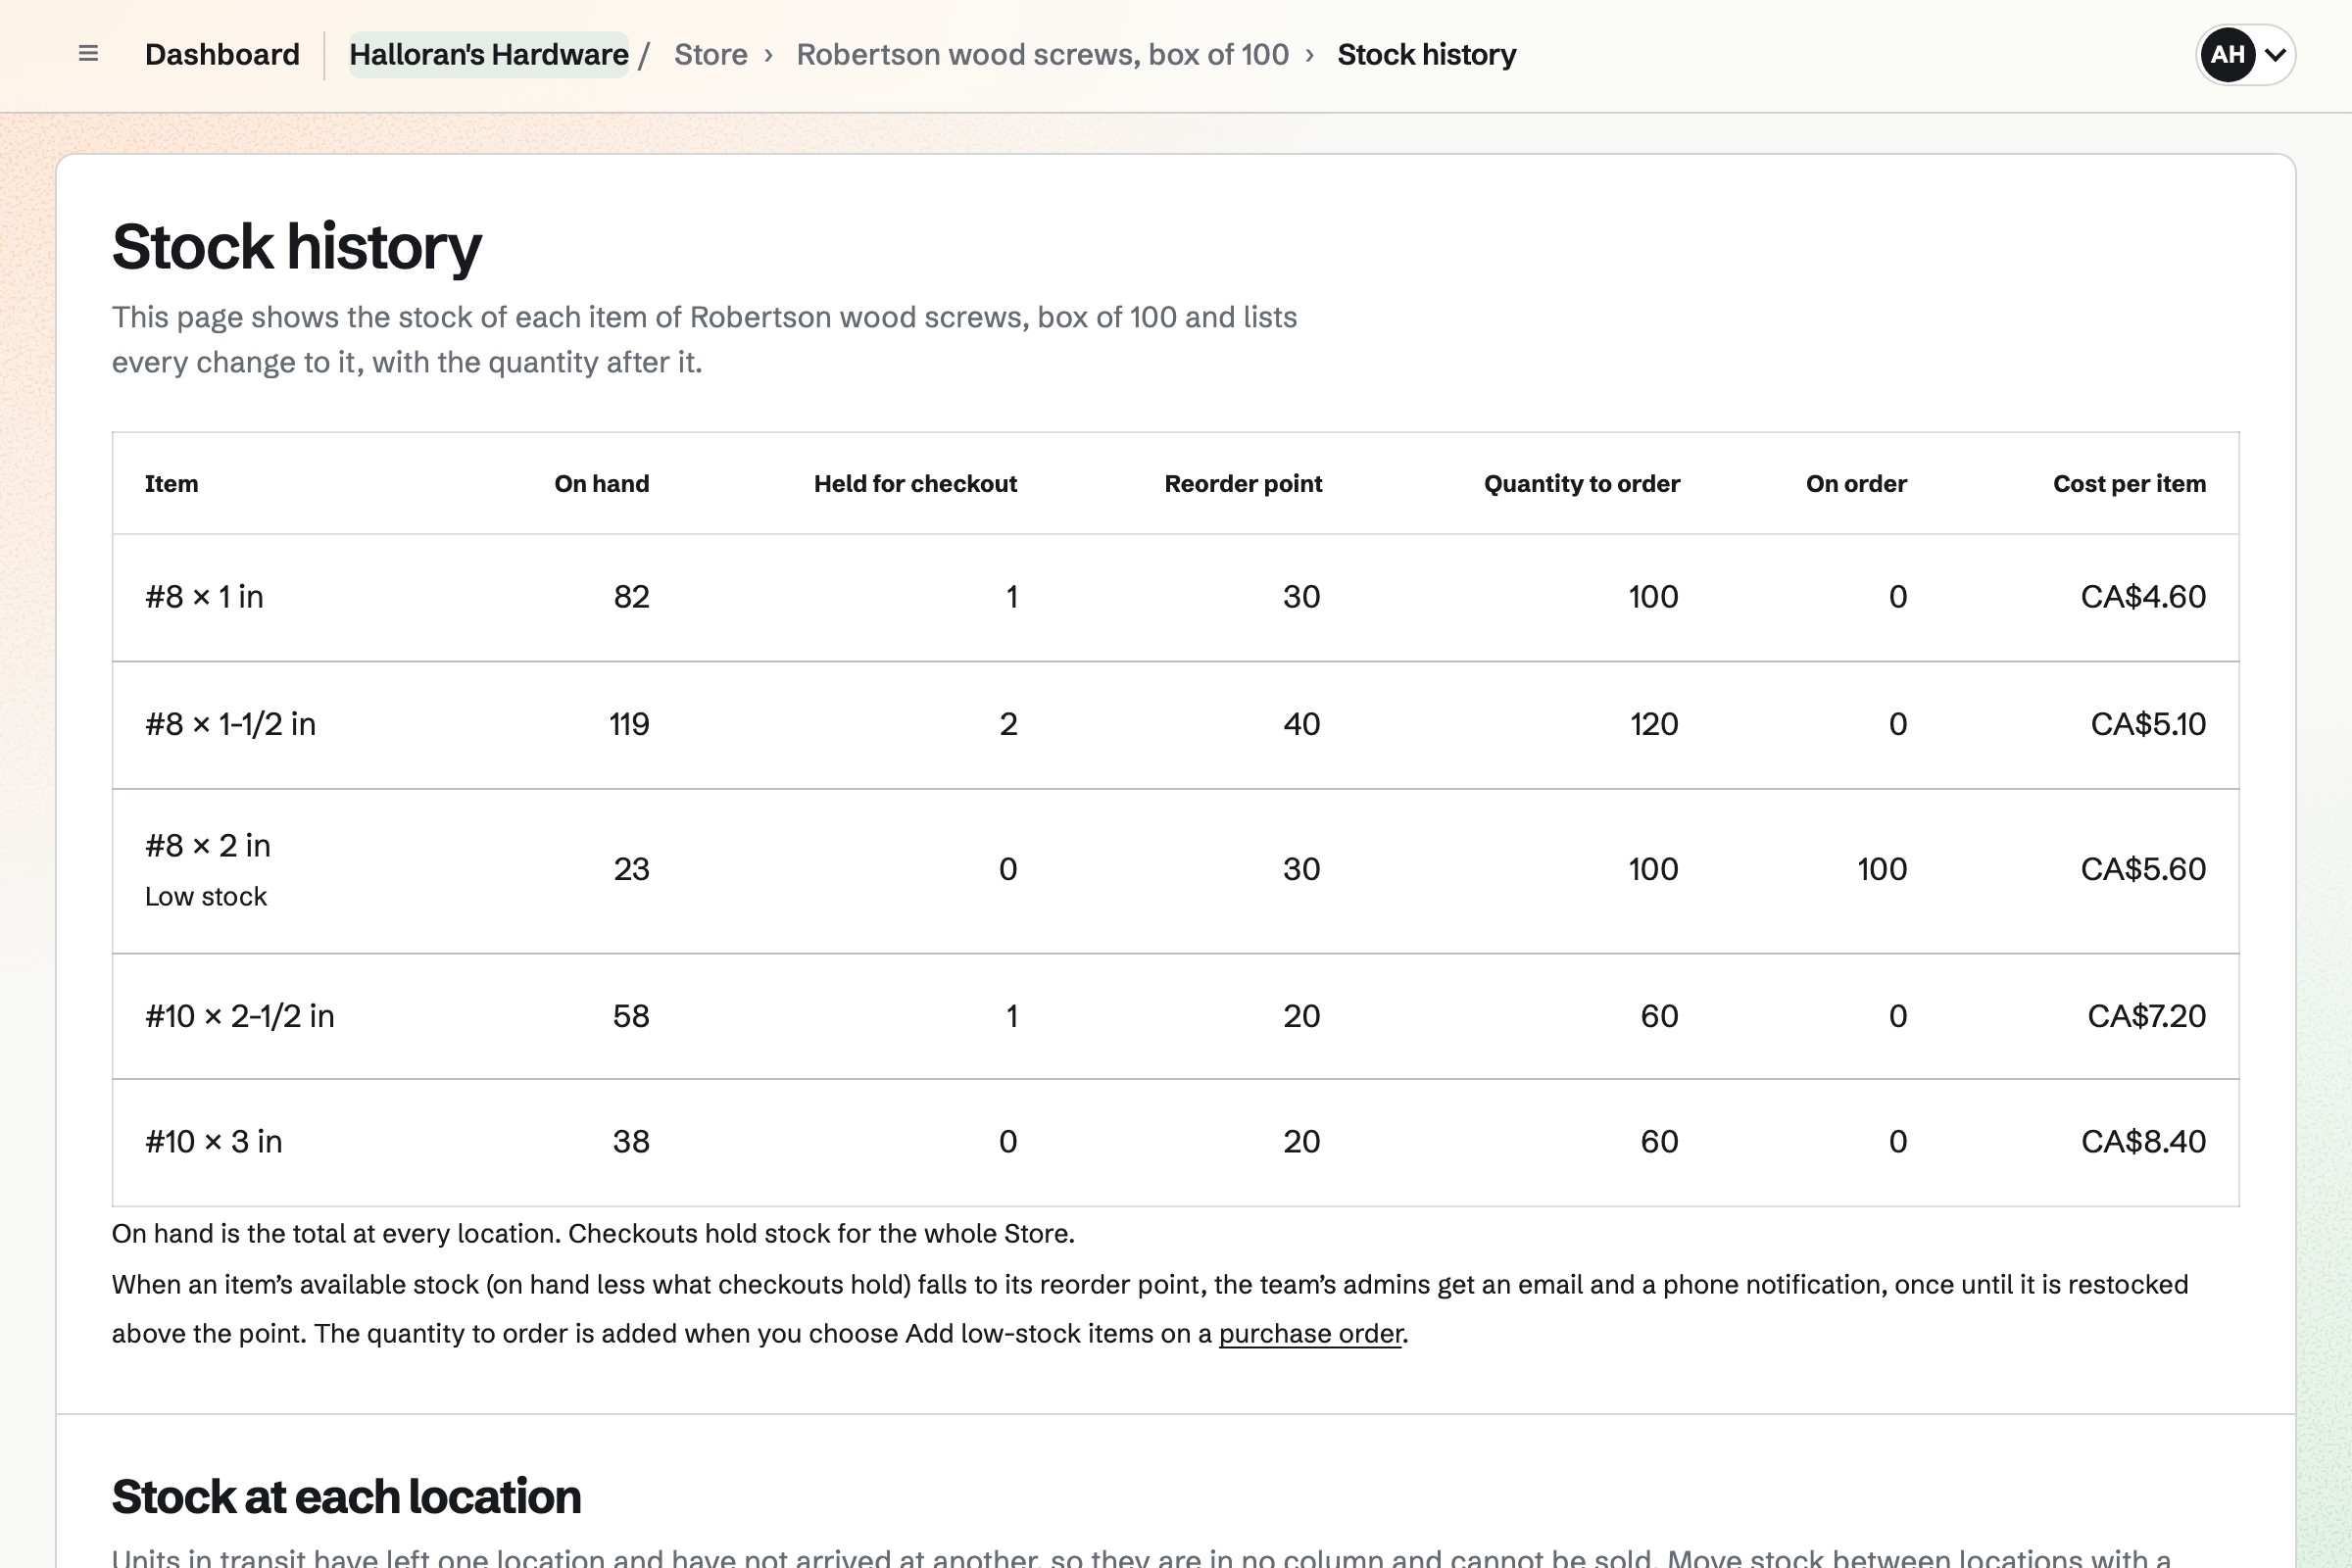Click reorder point 40
Viewport: 2352px width, 1568px height.
click(1301, 724)
